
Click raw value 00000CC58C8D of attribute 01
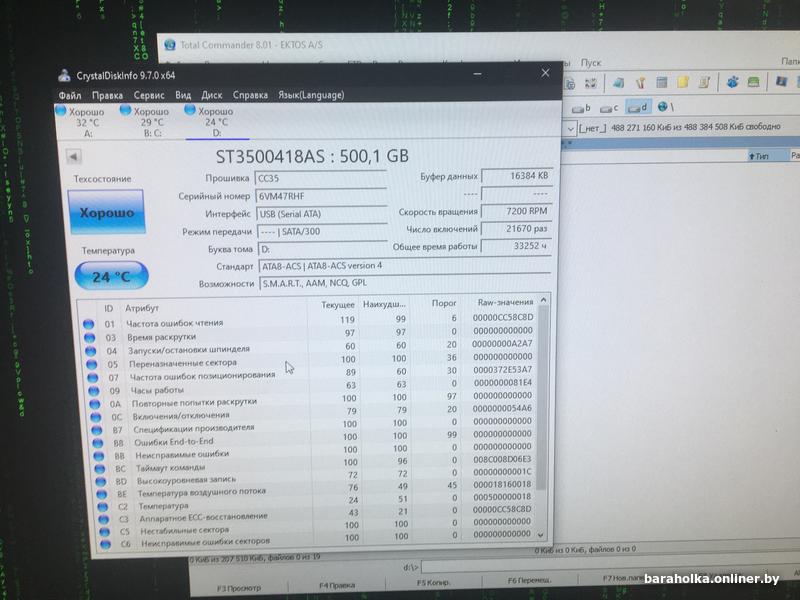click(503, 317)
